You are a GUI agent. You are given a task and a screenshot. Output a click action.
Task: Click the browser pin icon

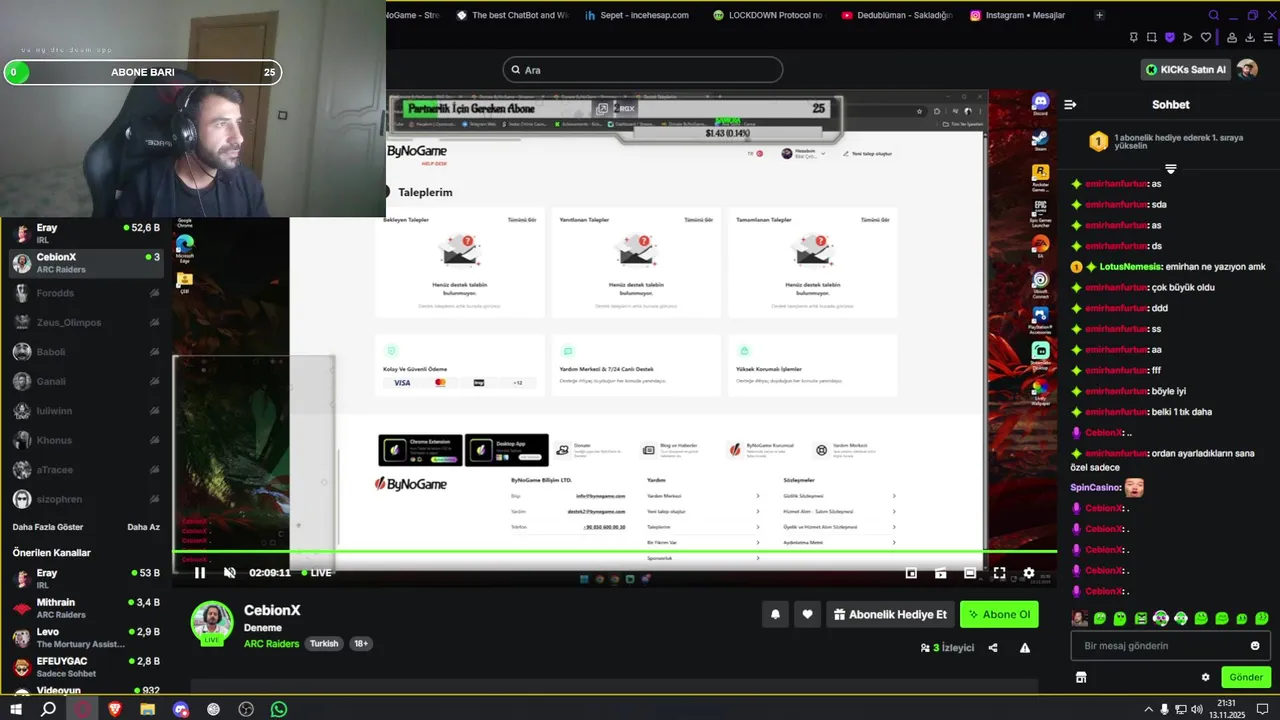1133,37
